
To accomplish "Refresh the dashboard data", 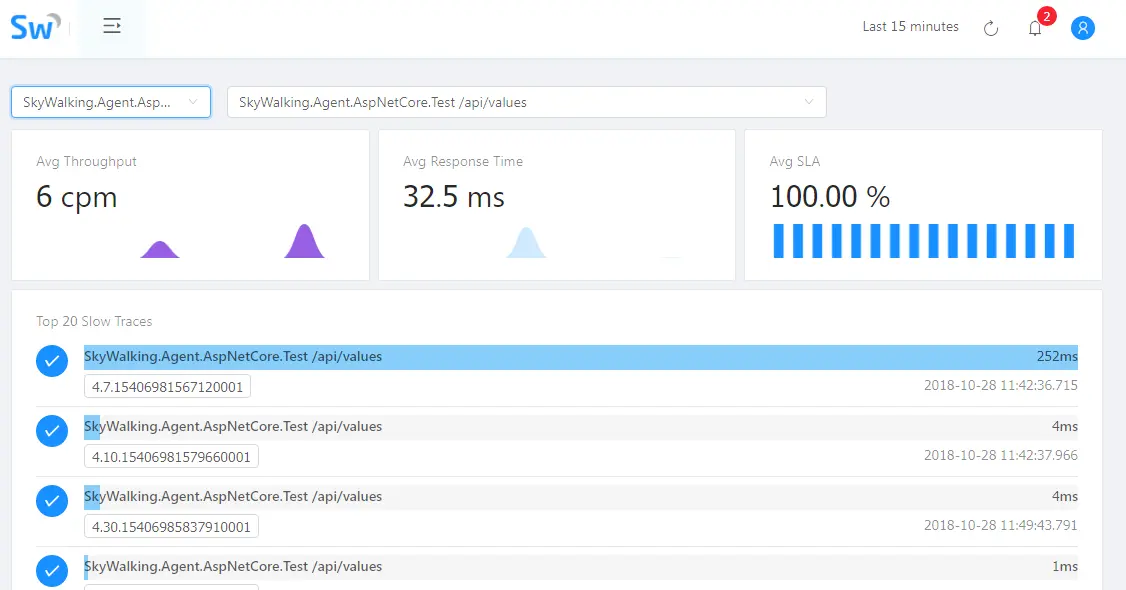I will [991, 28].
